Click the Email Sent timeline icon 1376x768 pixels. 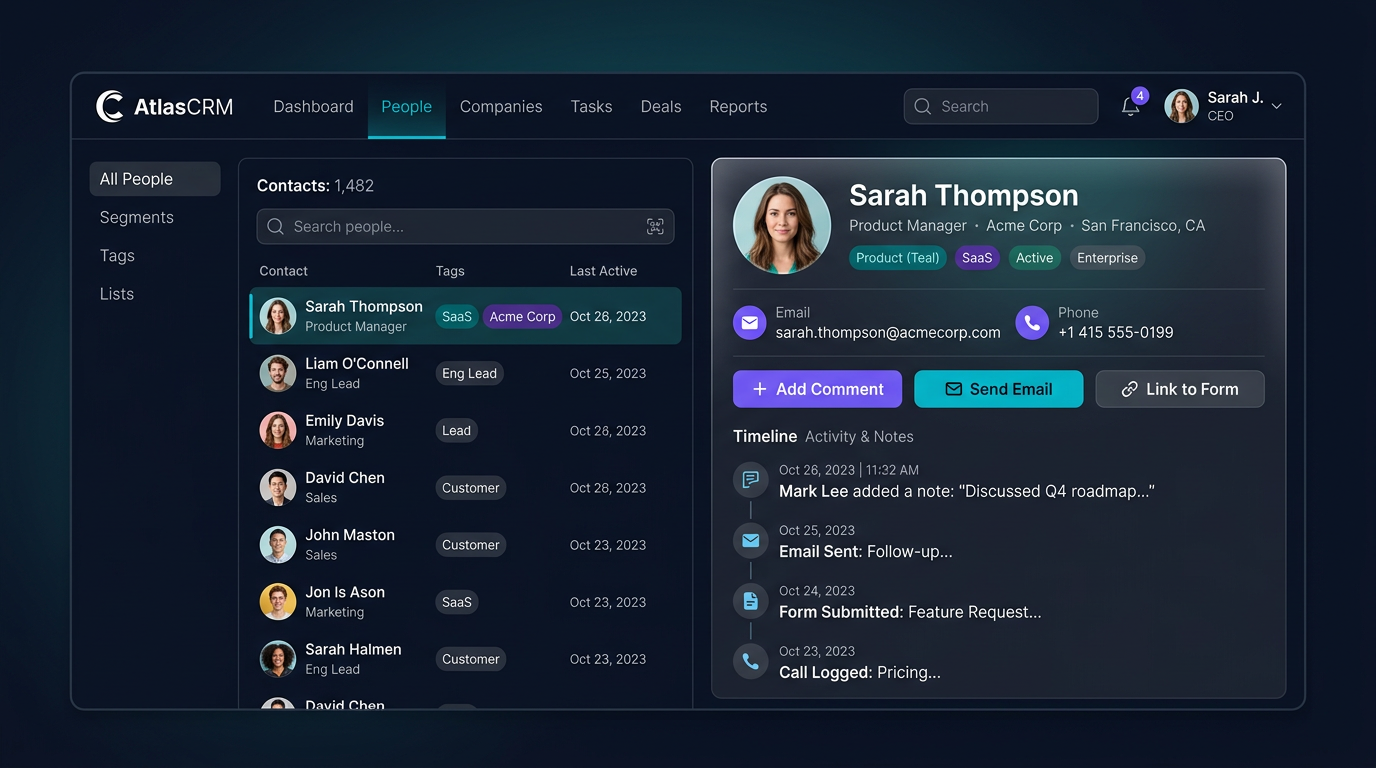coord(750,541)
